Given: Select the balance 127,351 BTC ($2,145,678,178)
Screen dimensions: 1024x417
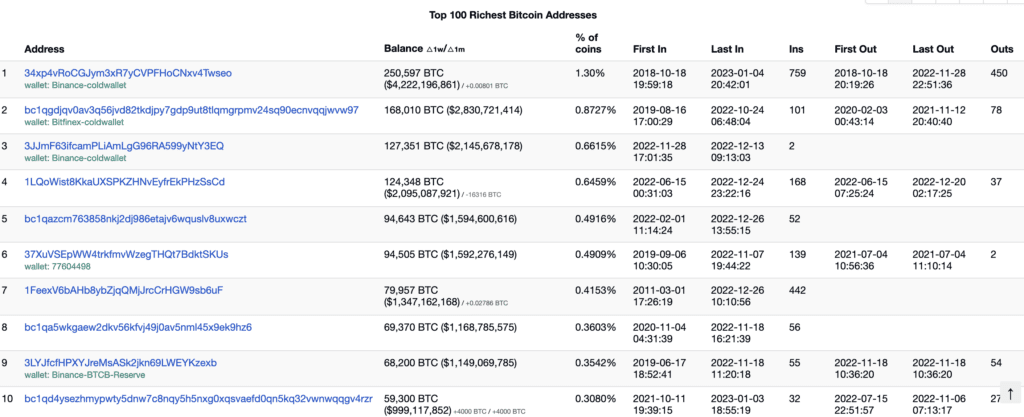Looking at the screenshot, I should 453,146.
